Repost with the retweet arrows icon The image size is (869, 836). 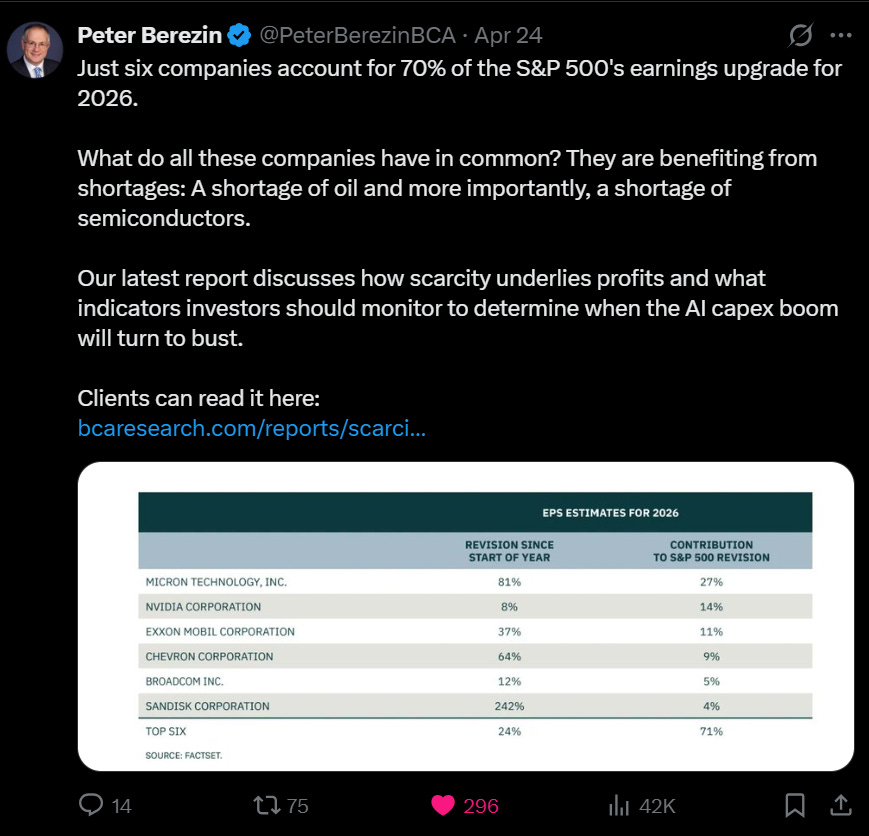point(267,805)
